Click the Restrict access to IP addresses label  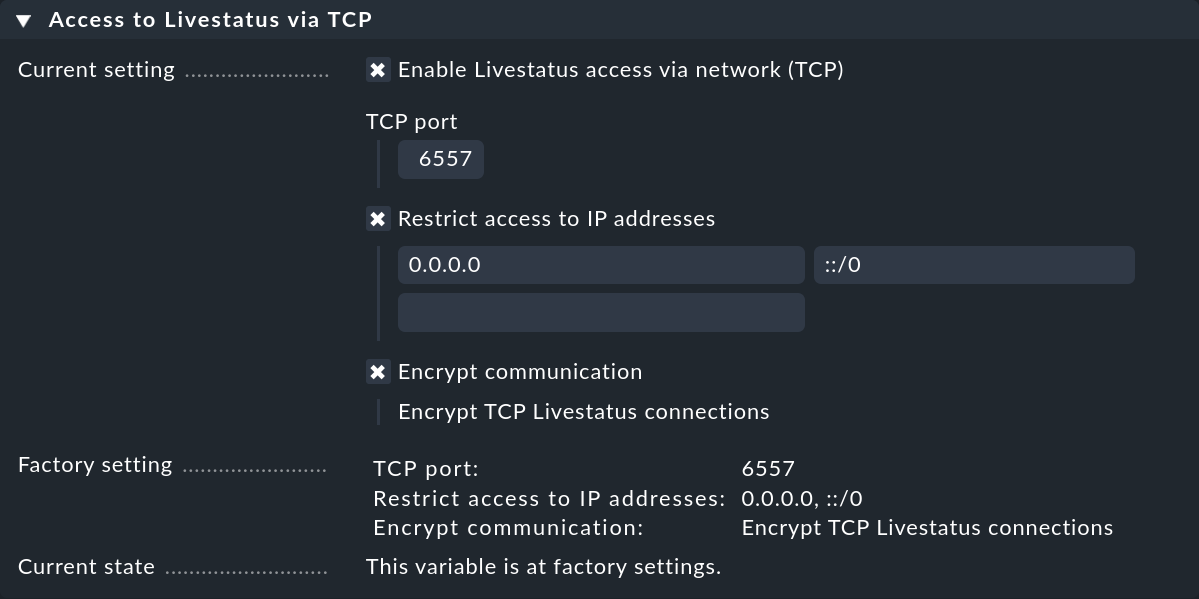point(556,218)
